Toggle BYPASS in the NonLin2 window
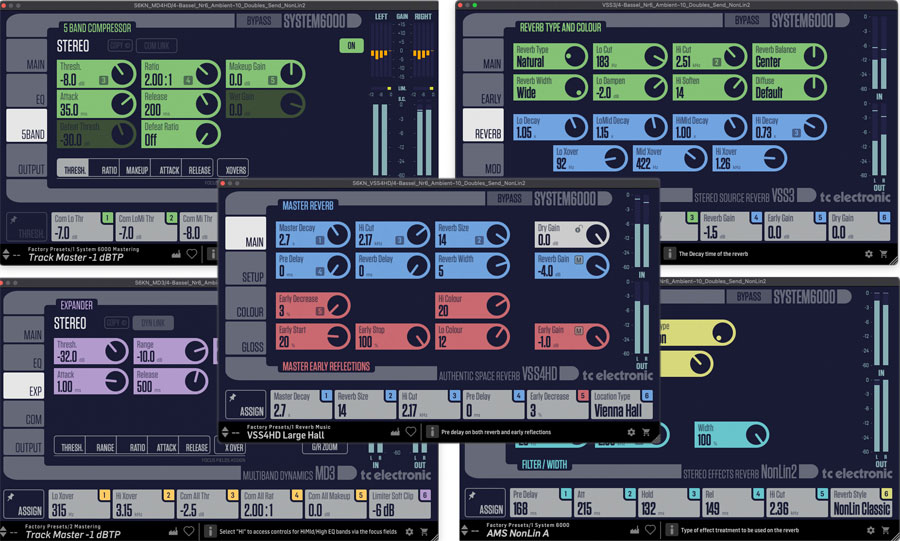Image resolution: width=900 pixels, height=541 pixels. (748, 297)
